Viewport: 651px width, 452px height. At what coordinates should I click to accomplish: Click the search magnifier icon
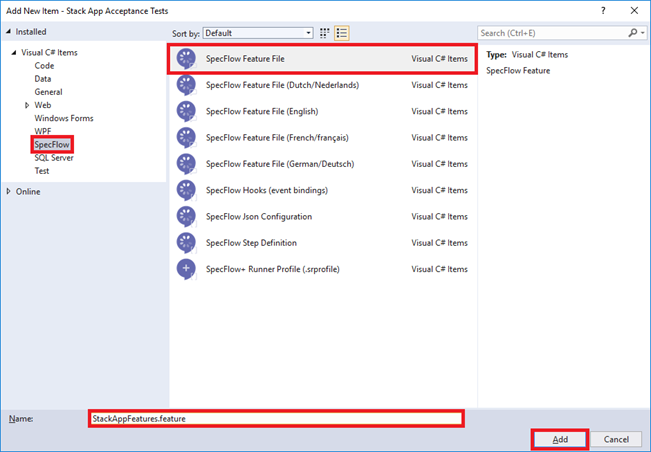[x=632, y=33]
